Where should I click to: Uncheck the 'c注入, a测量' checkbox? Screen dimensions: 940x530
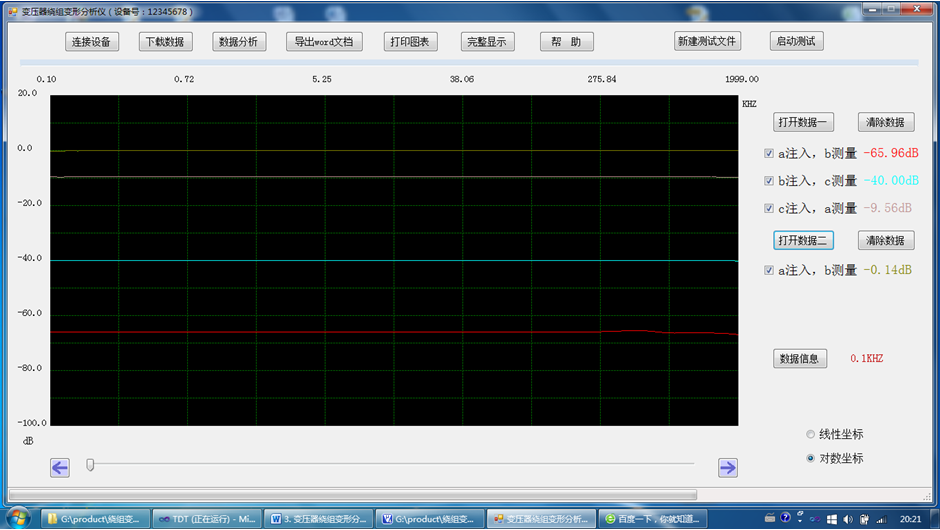point(769,208)
